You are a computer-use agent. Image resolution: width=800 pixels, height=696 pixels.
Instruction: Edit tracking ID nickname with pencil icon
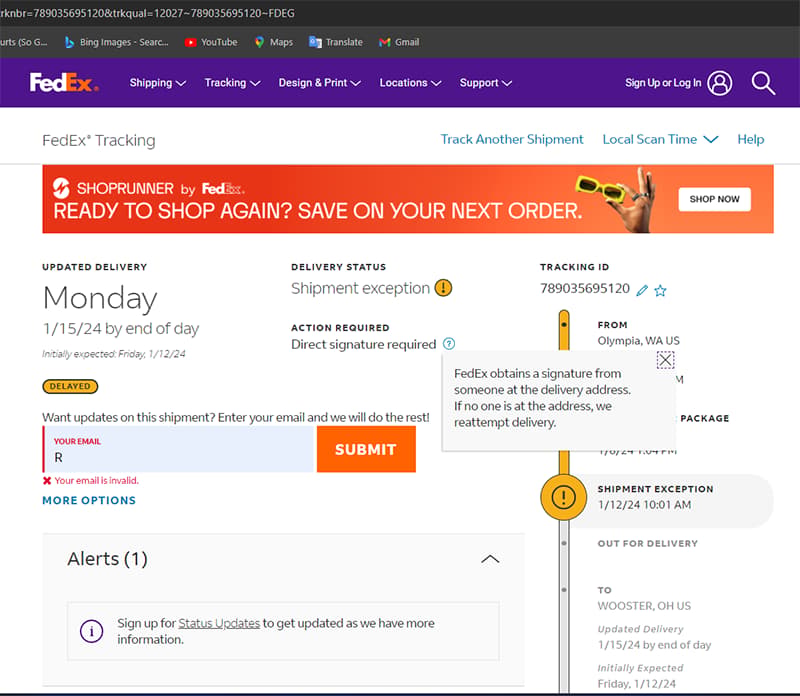tap(642, 290)
